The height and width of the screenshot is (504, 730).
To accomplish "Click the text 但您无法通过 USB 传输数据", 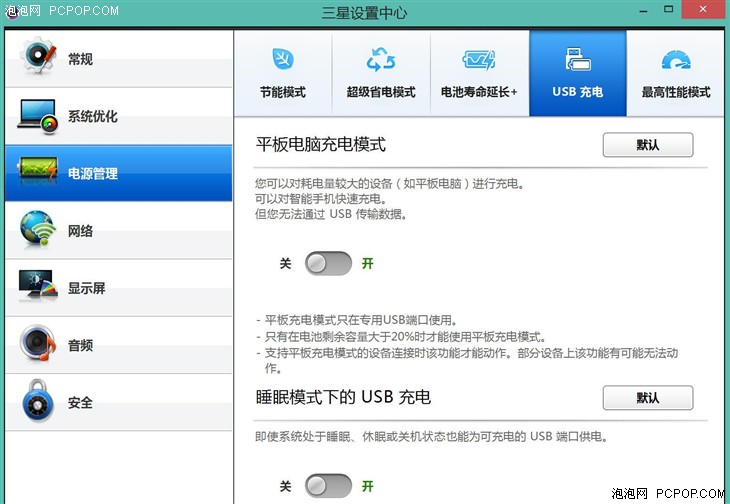I will click(x=331, y=214).
